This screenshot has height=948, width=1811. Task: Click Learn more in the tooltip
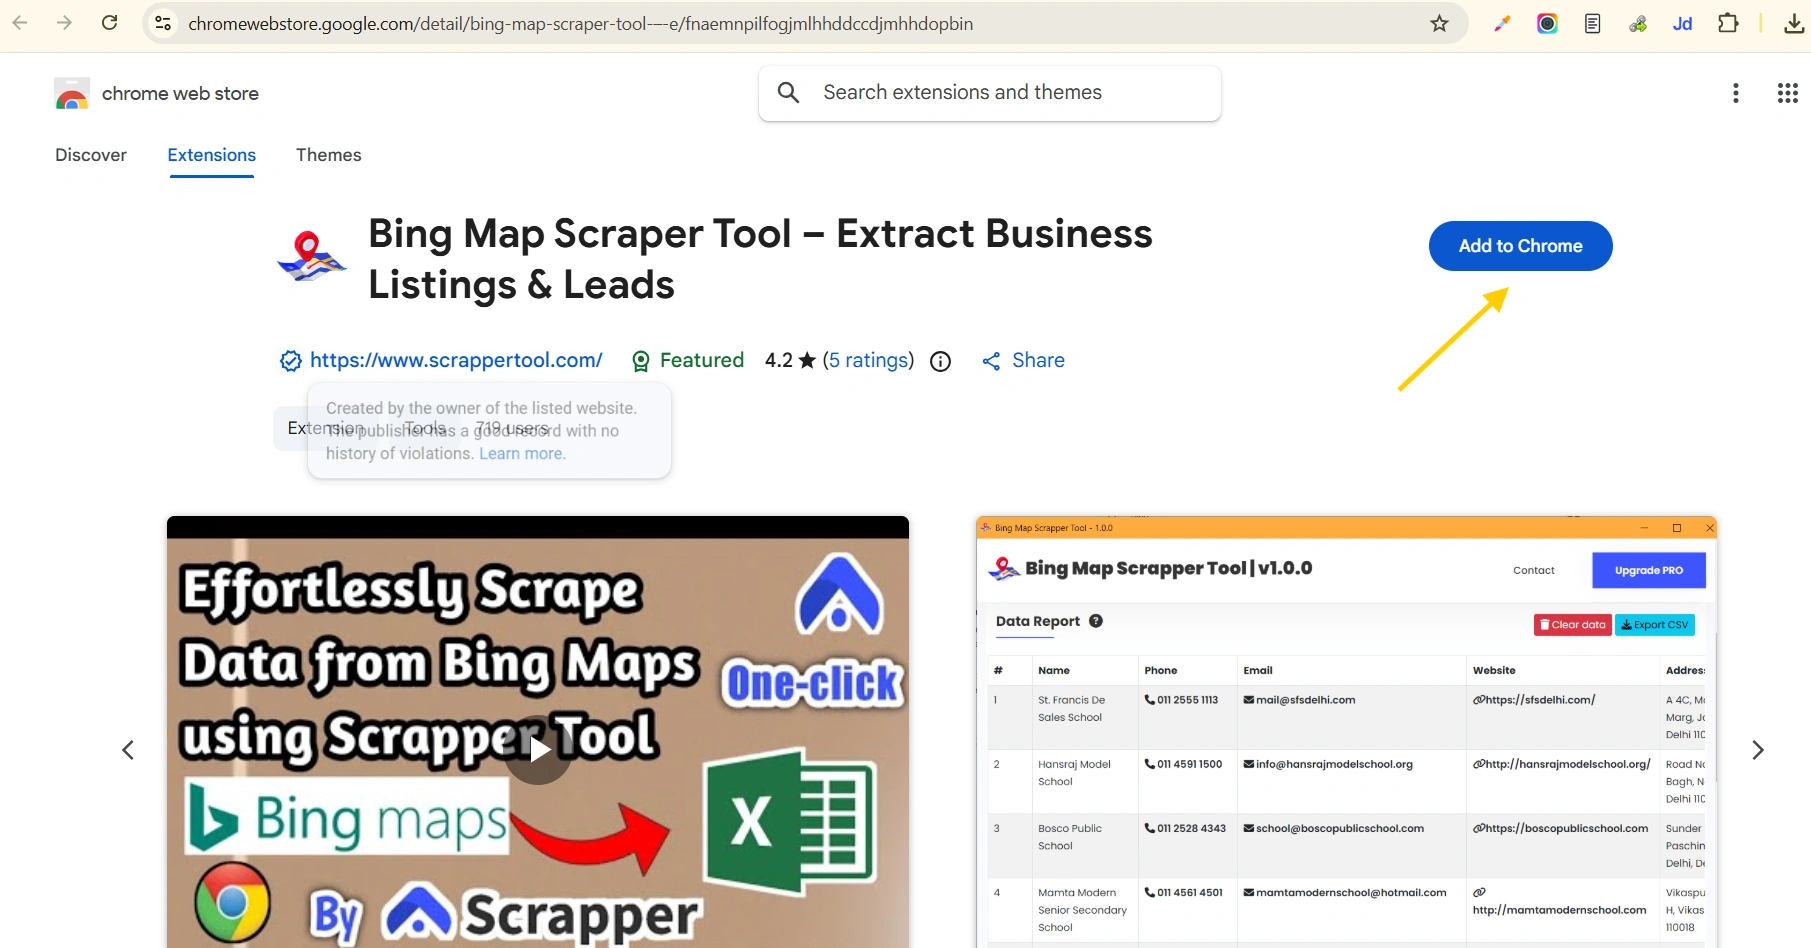click(522, 453)
